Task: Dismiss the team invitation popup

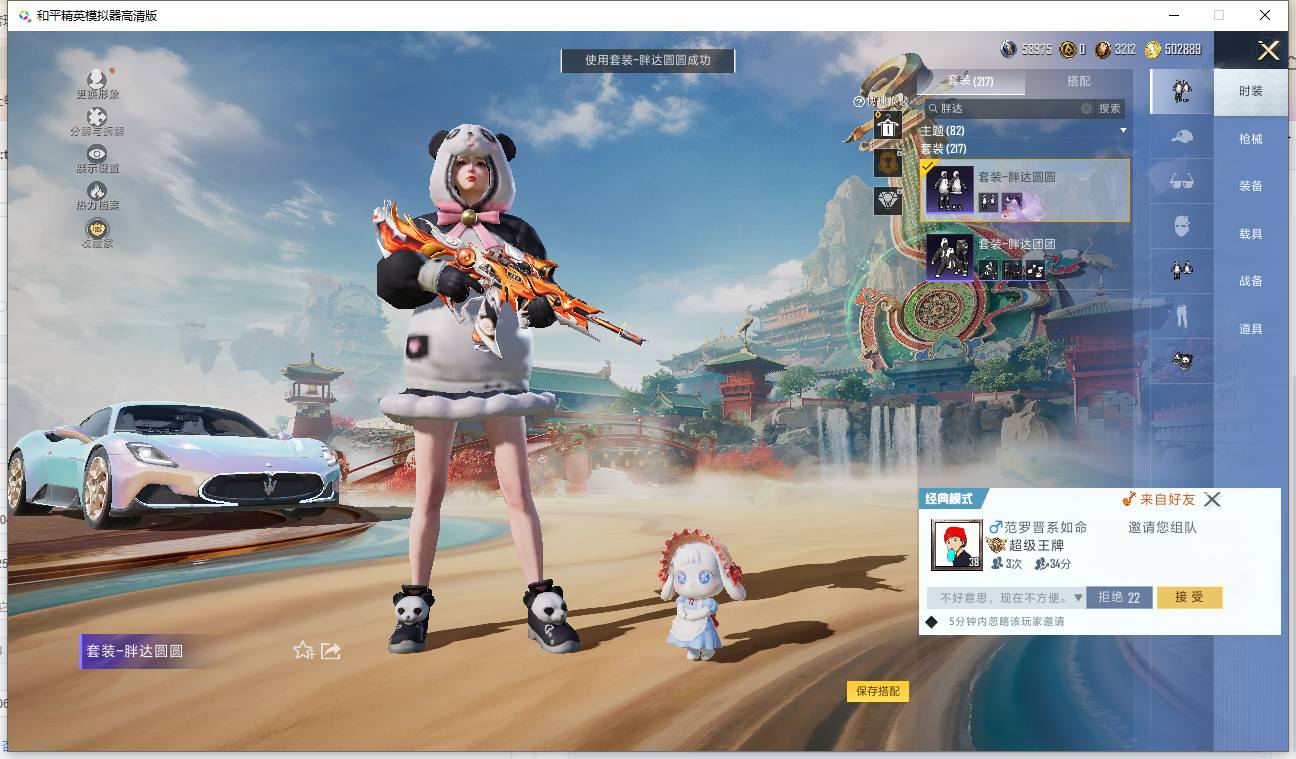Action: pos(1212,499)
